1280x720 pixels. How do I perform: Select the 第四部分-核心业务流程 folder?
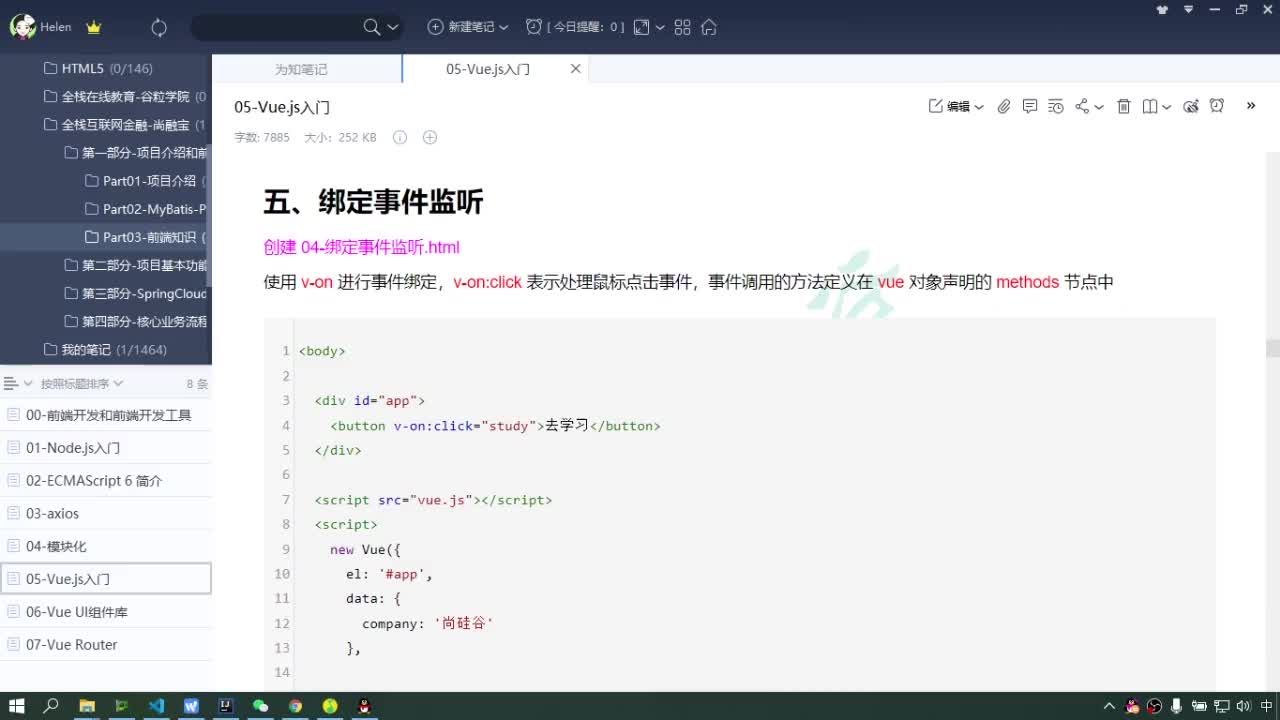[106, 322]
